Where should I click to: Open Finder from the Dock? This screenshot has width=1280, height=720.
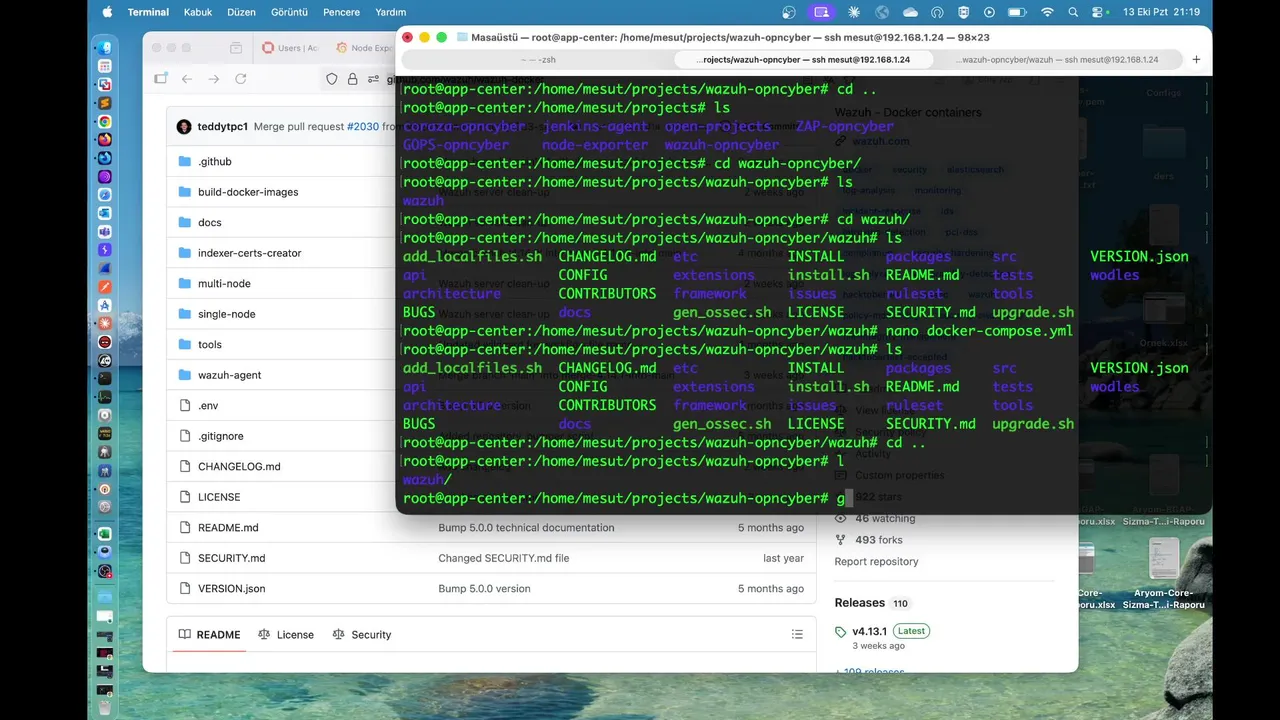105,47
